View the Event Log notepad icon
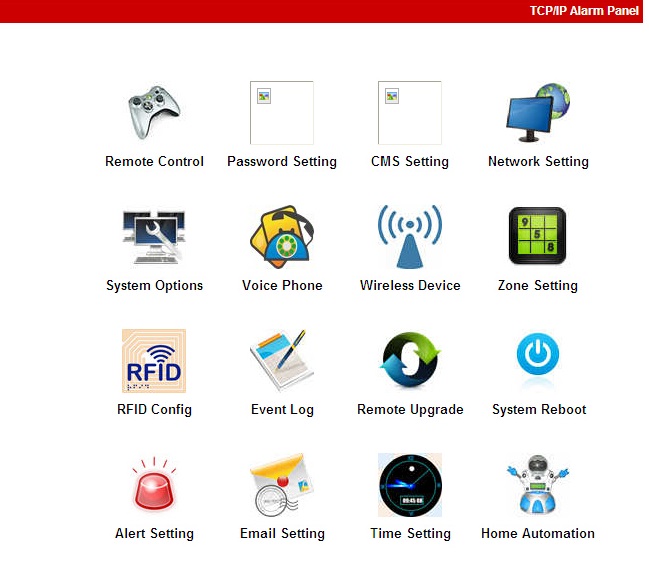649x570 pixels. 282,361
